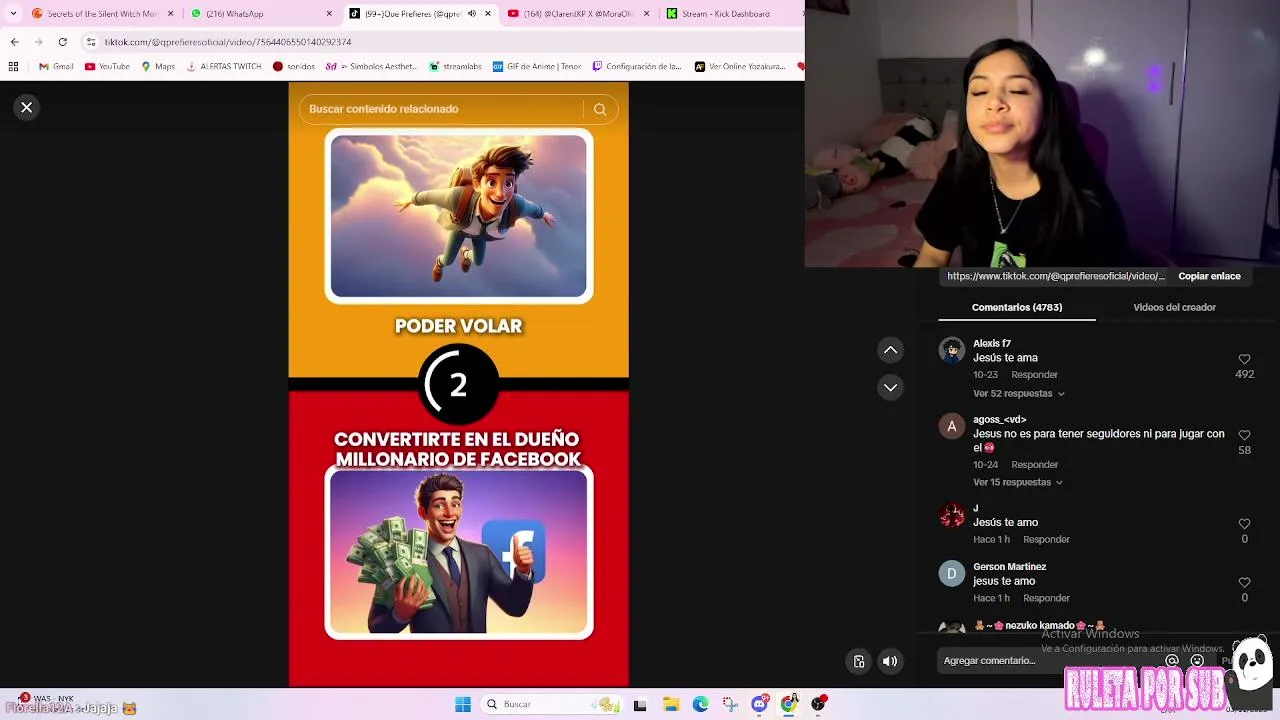Open the 'sonidos' bookmark
The width and height of the screenshot is (1280, 720).
tap(294, 67)
